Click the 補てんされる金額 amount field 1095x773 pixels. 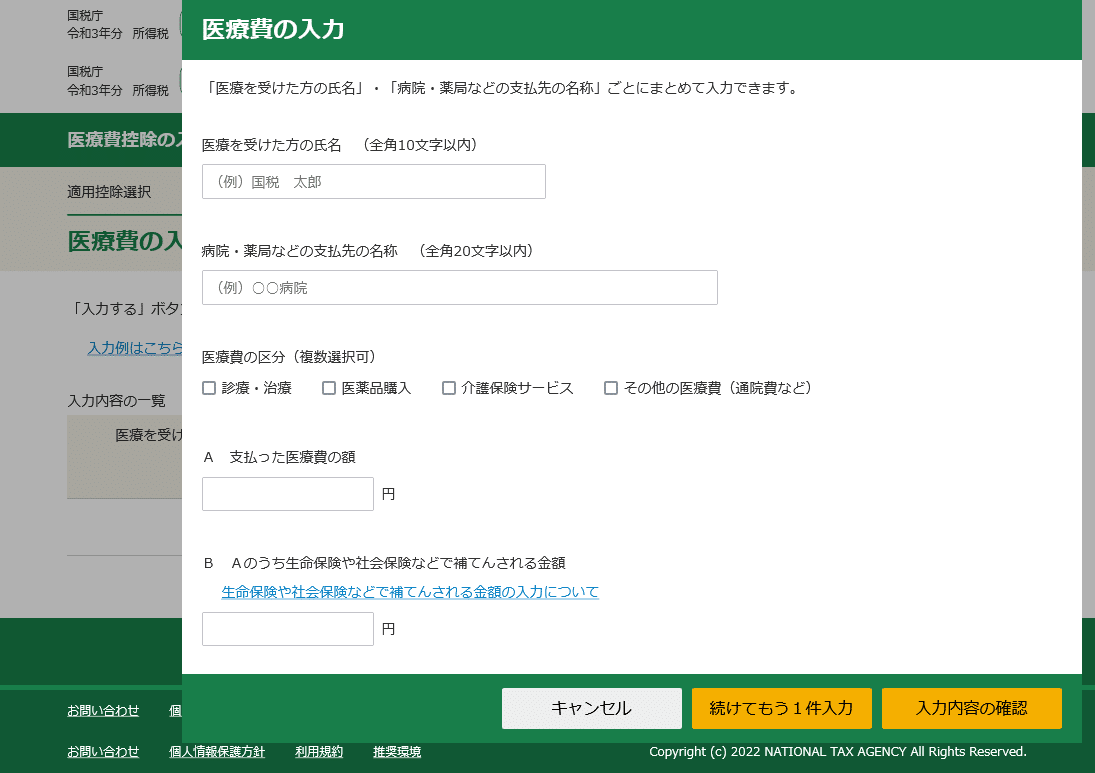pyautogui.click(x=287, y=628)
